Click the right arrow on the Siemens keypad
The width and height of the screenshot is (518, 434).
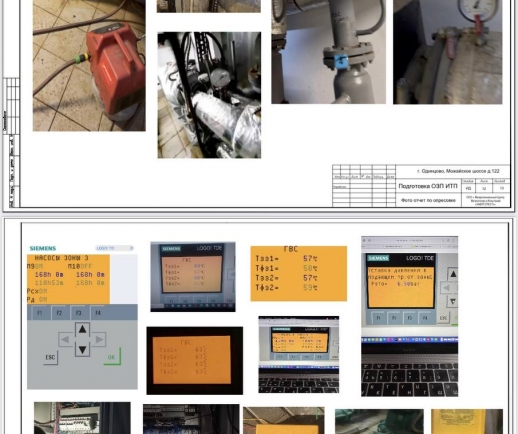pos(99,339)
